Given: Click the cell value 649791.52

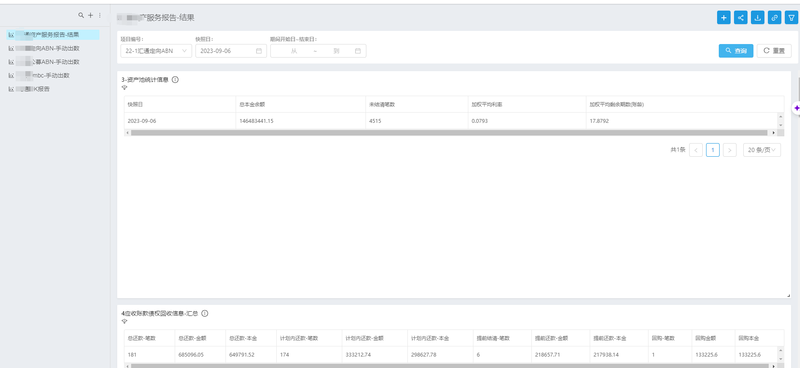Looking at the screenshot, I should coord(242,355).
